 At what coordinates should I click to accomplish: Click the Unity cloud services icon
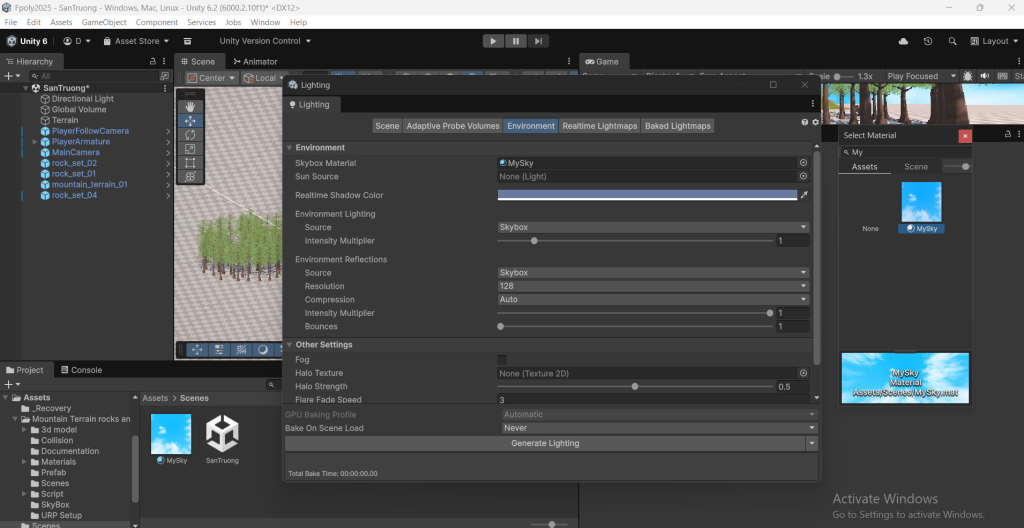click(904, 41)
